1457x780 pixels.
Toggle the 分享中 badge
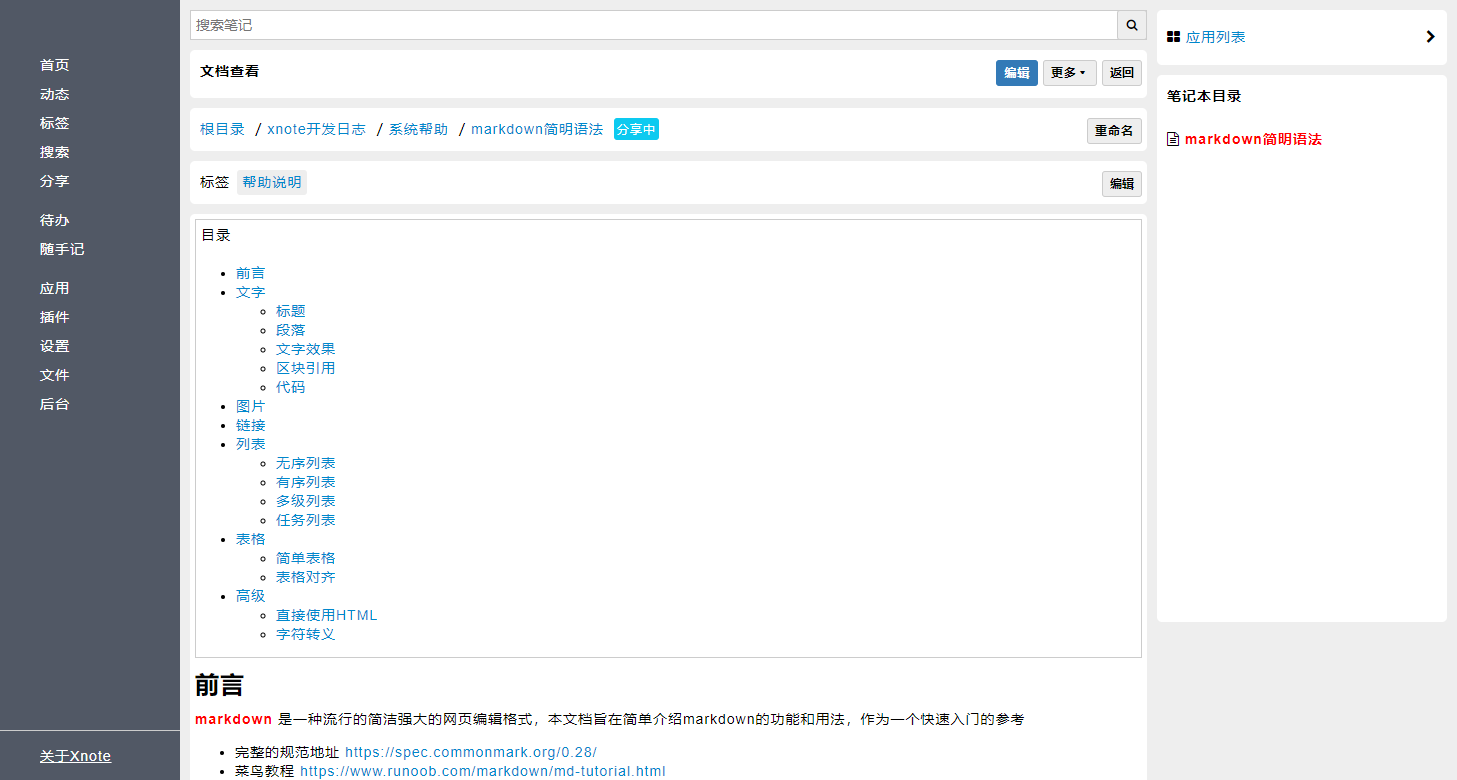[x=636, y=129]
